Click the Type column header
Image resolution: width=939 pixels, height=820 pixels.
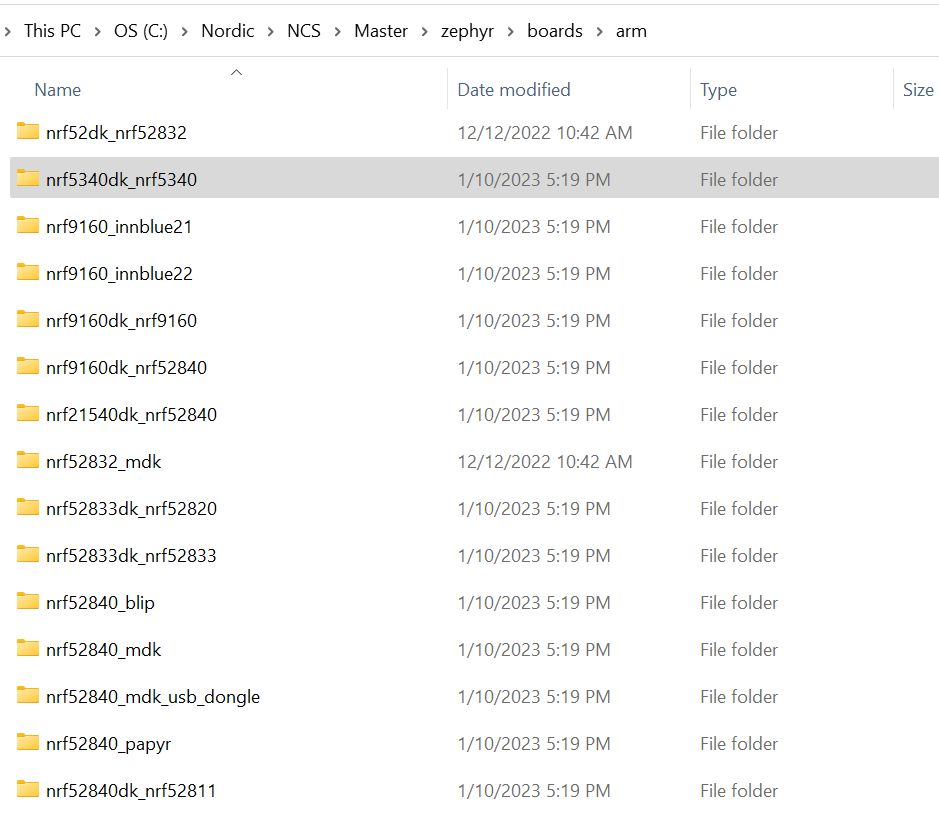(x=718, y=90)
